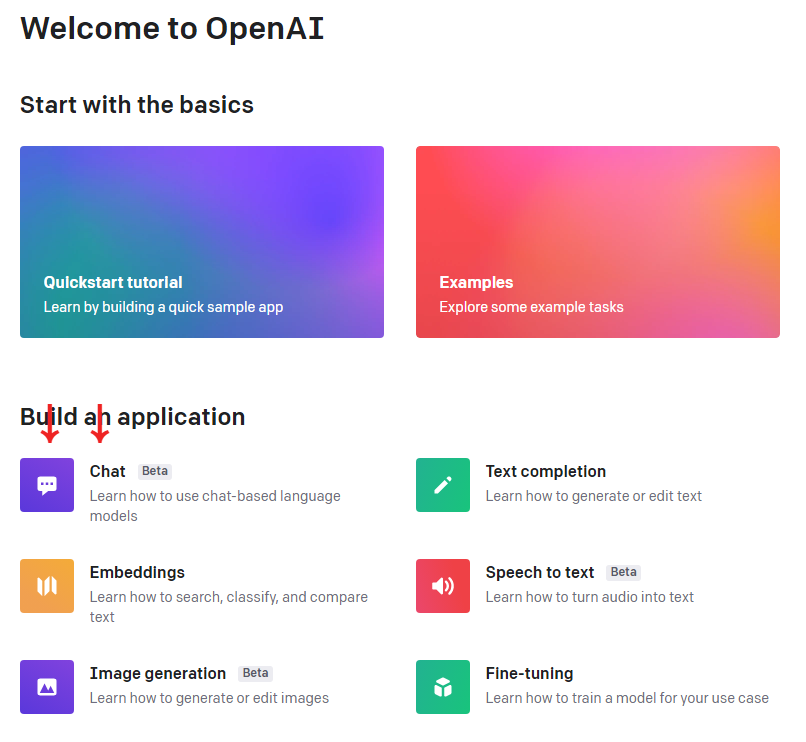Open the red Speech to text speaker icon
This screenshot has width=806, height=742.
pos(443,586)
